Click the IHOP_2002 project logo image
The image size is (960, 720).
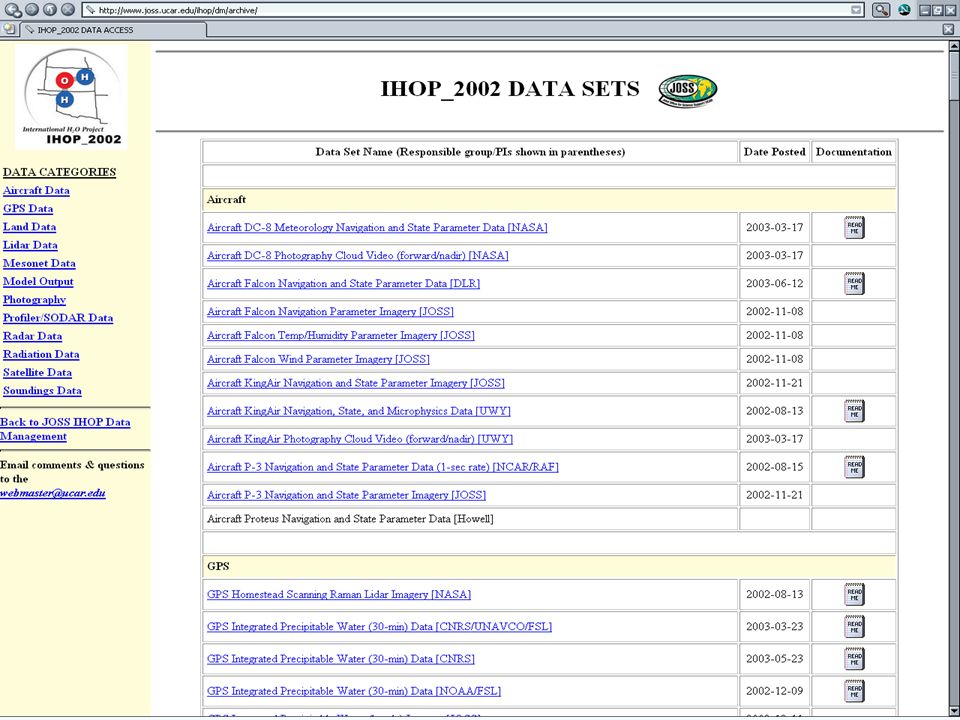72,97
